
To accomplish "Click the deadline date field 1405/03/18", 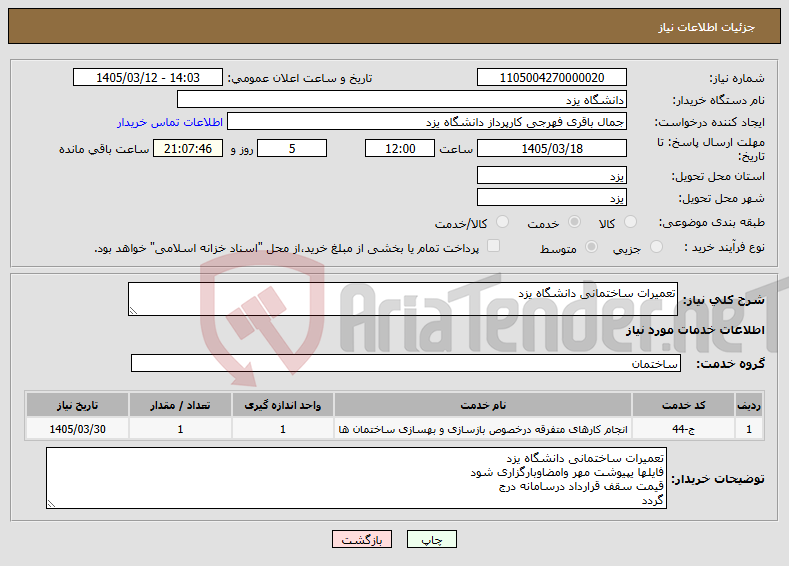I will 551,148.
